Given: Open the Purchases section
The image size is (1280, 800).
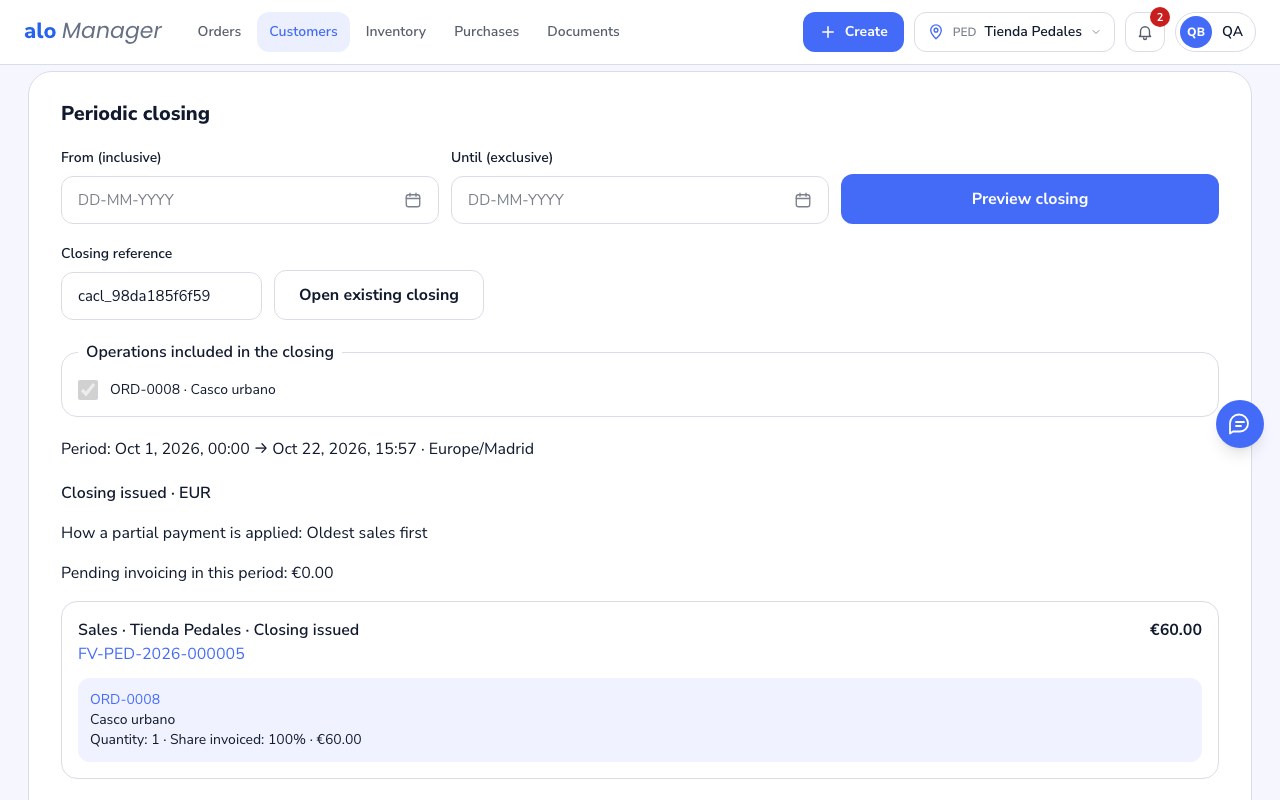Looking at the screenshot, I should click(486, 32).
